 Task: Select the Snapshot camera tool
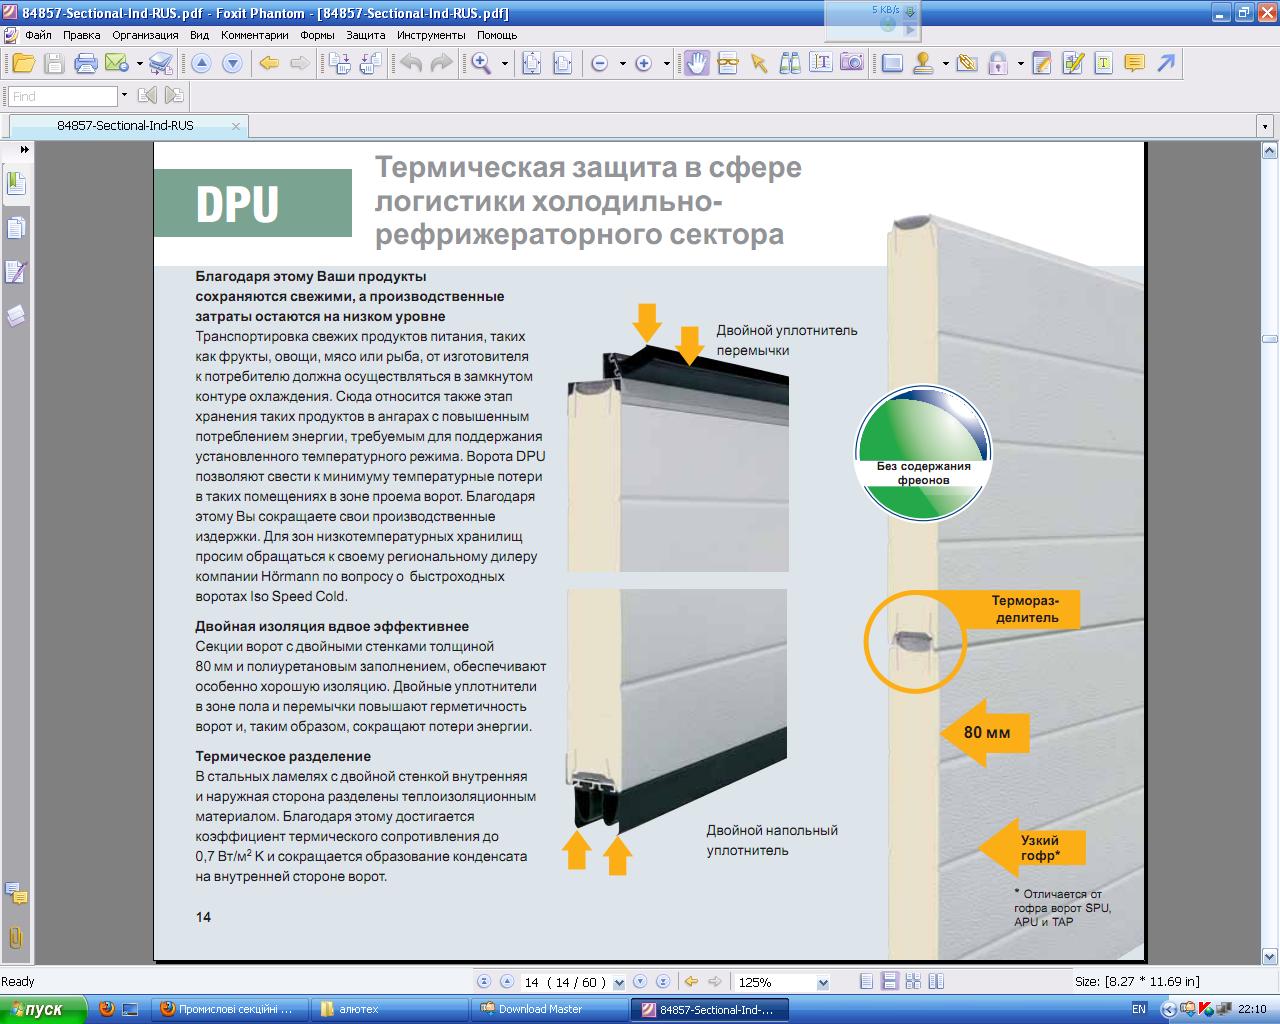[852, 63]
